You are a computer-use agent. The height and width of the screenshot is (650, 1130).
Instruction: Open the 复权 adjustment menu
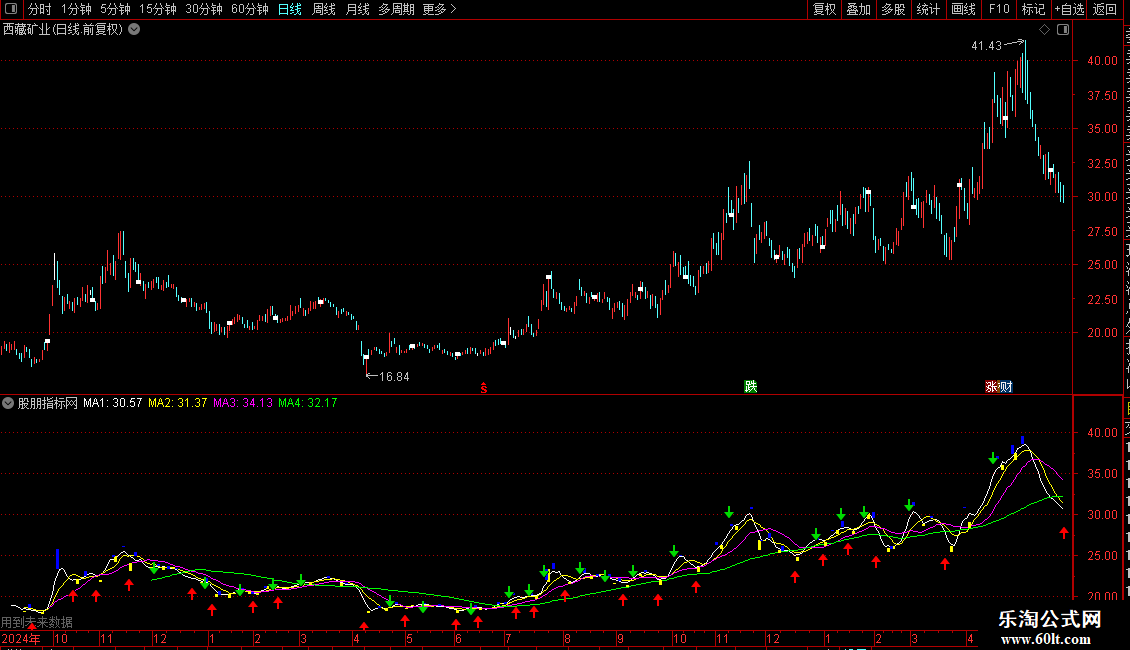click(824, 9)
